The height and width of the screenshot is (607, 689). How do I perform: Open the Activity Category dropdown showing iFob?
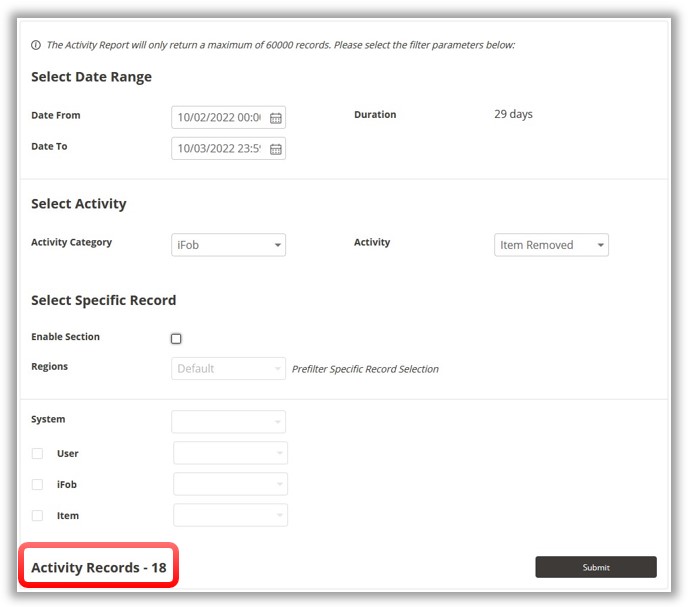click(x=228, y=245)
